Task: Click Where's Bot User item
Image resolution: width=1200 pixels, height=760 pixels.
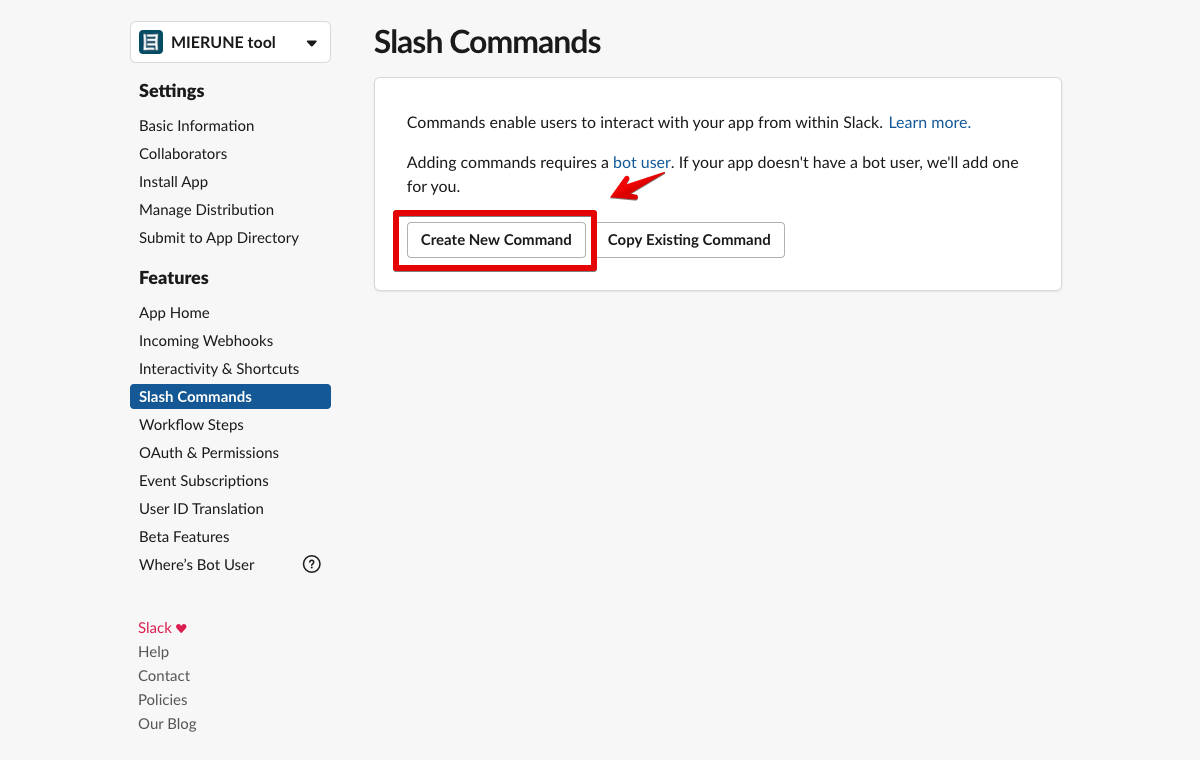Action: coord(197,564)
